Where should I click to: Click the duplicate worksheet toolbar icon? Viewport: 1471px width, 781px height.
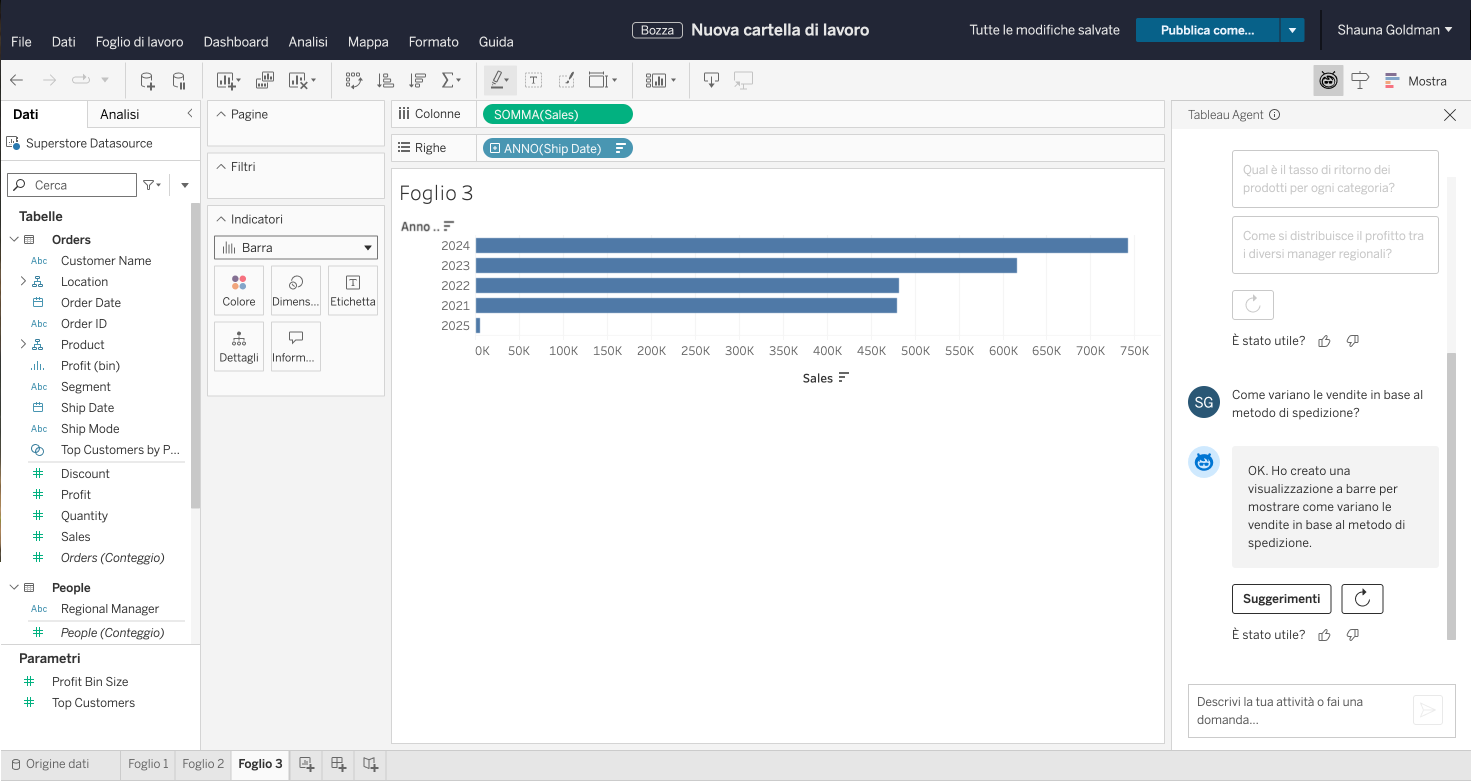point(265,81)
